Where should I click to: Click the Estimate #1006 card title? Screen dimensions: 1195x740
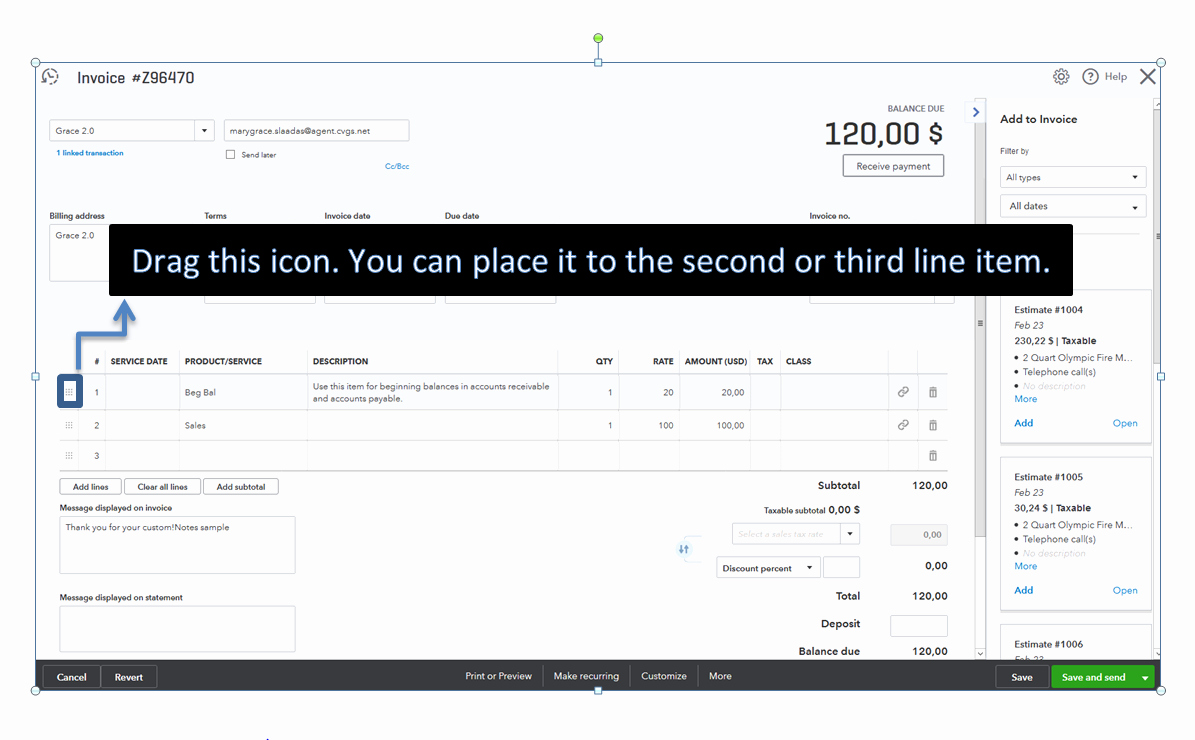(1048, 644)
